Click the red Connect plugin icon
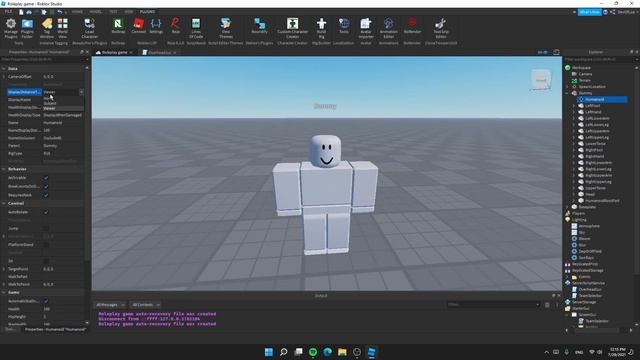This screenshot has height=360, width=640. point(139,26)
